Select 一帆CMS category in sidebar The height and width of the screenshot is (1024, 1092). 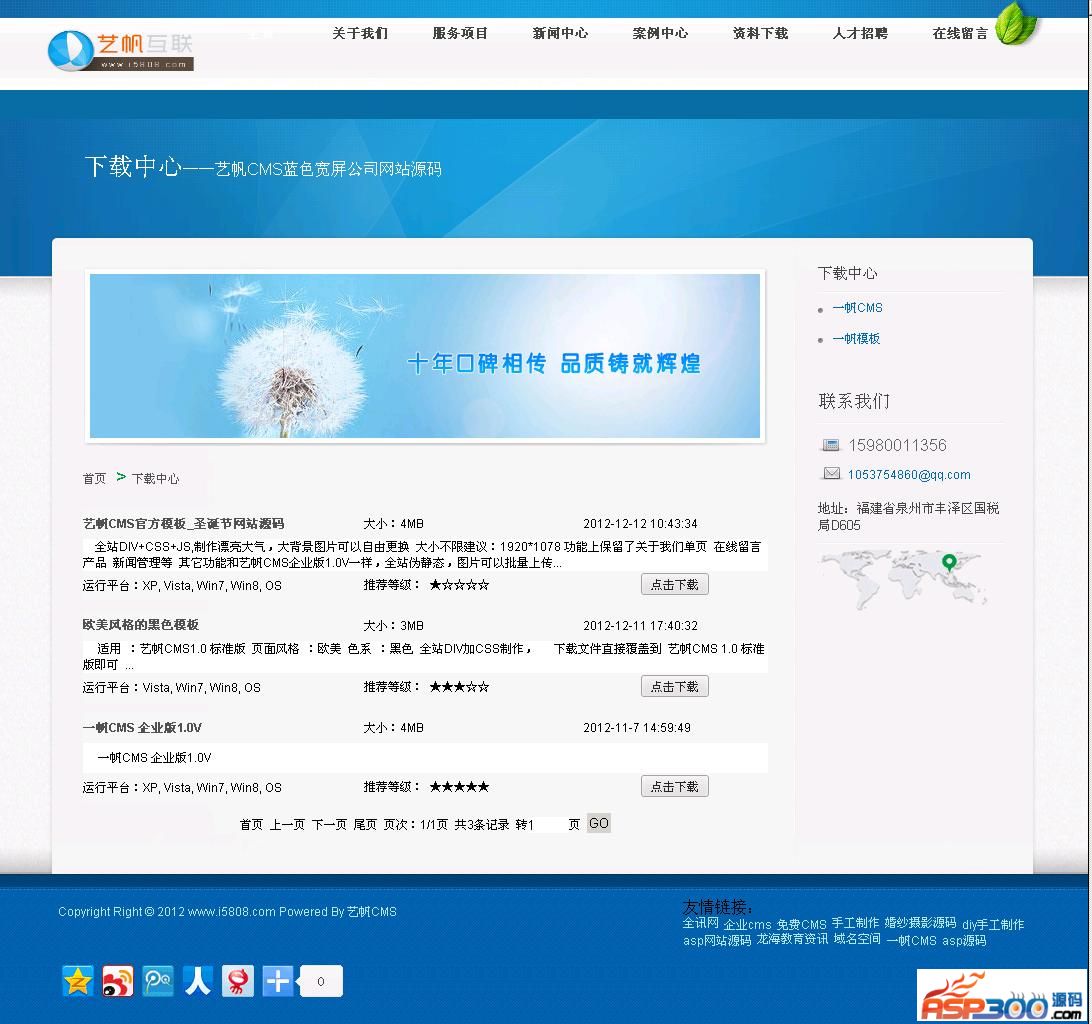tap(857, 308)
